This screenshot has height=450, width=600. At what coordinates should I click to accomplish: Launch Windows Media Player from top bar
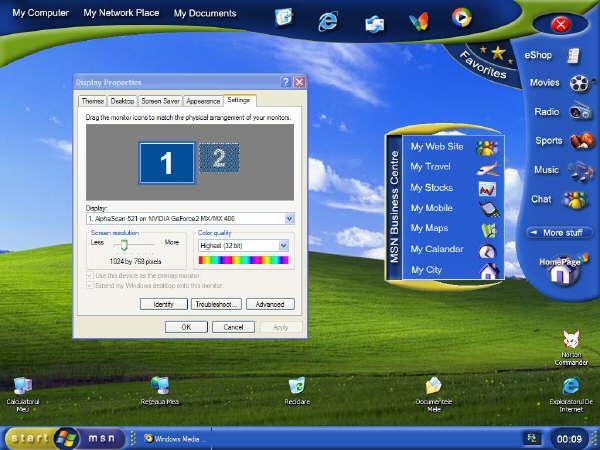pyautogui.click(x=461, y=18)
